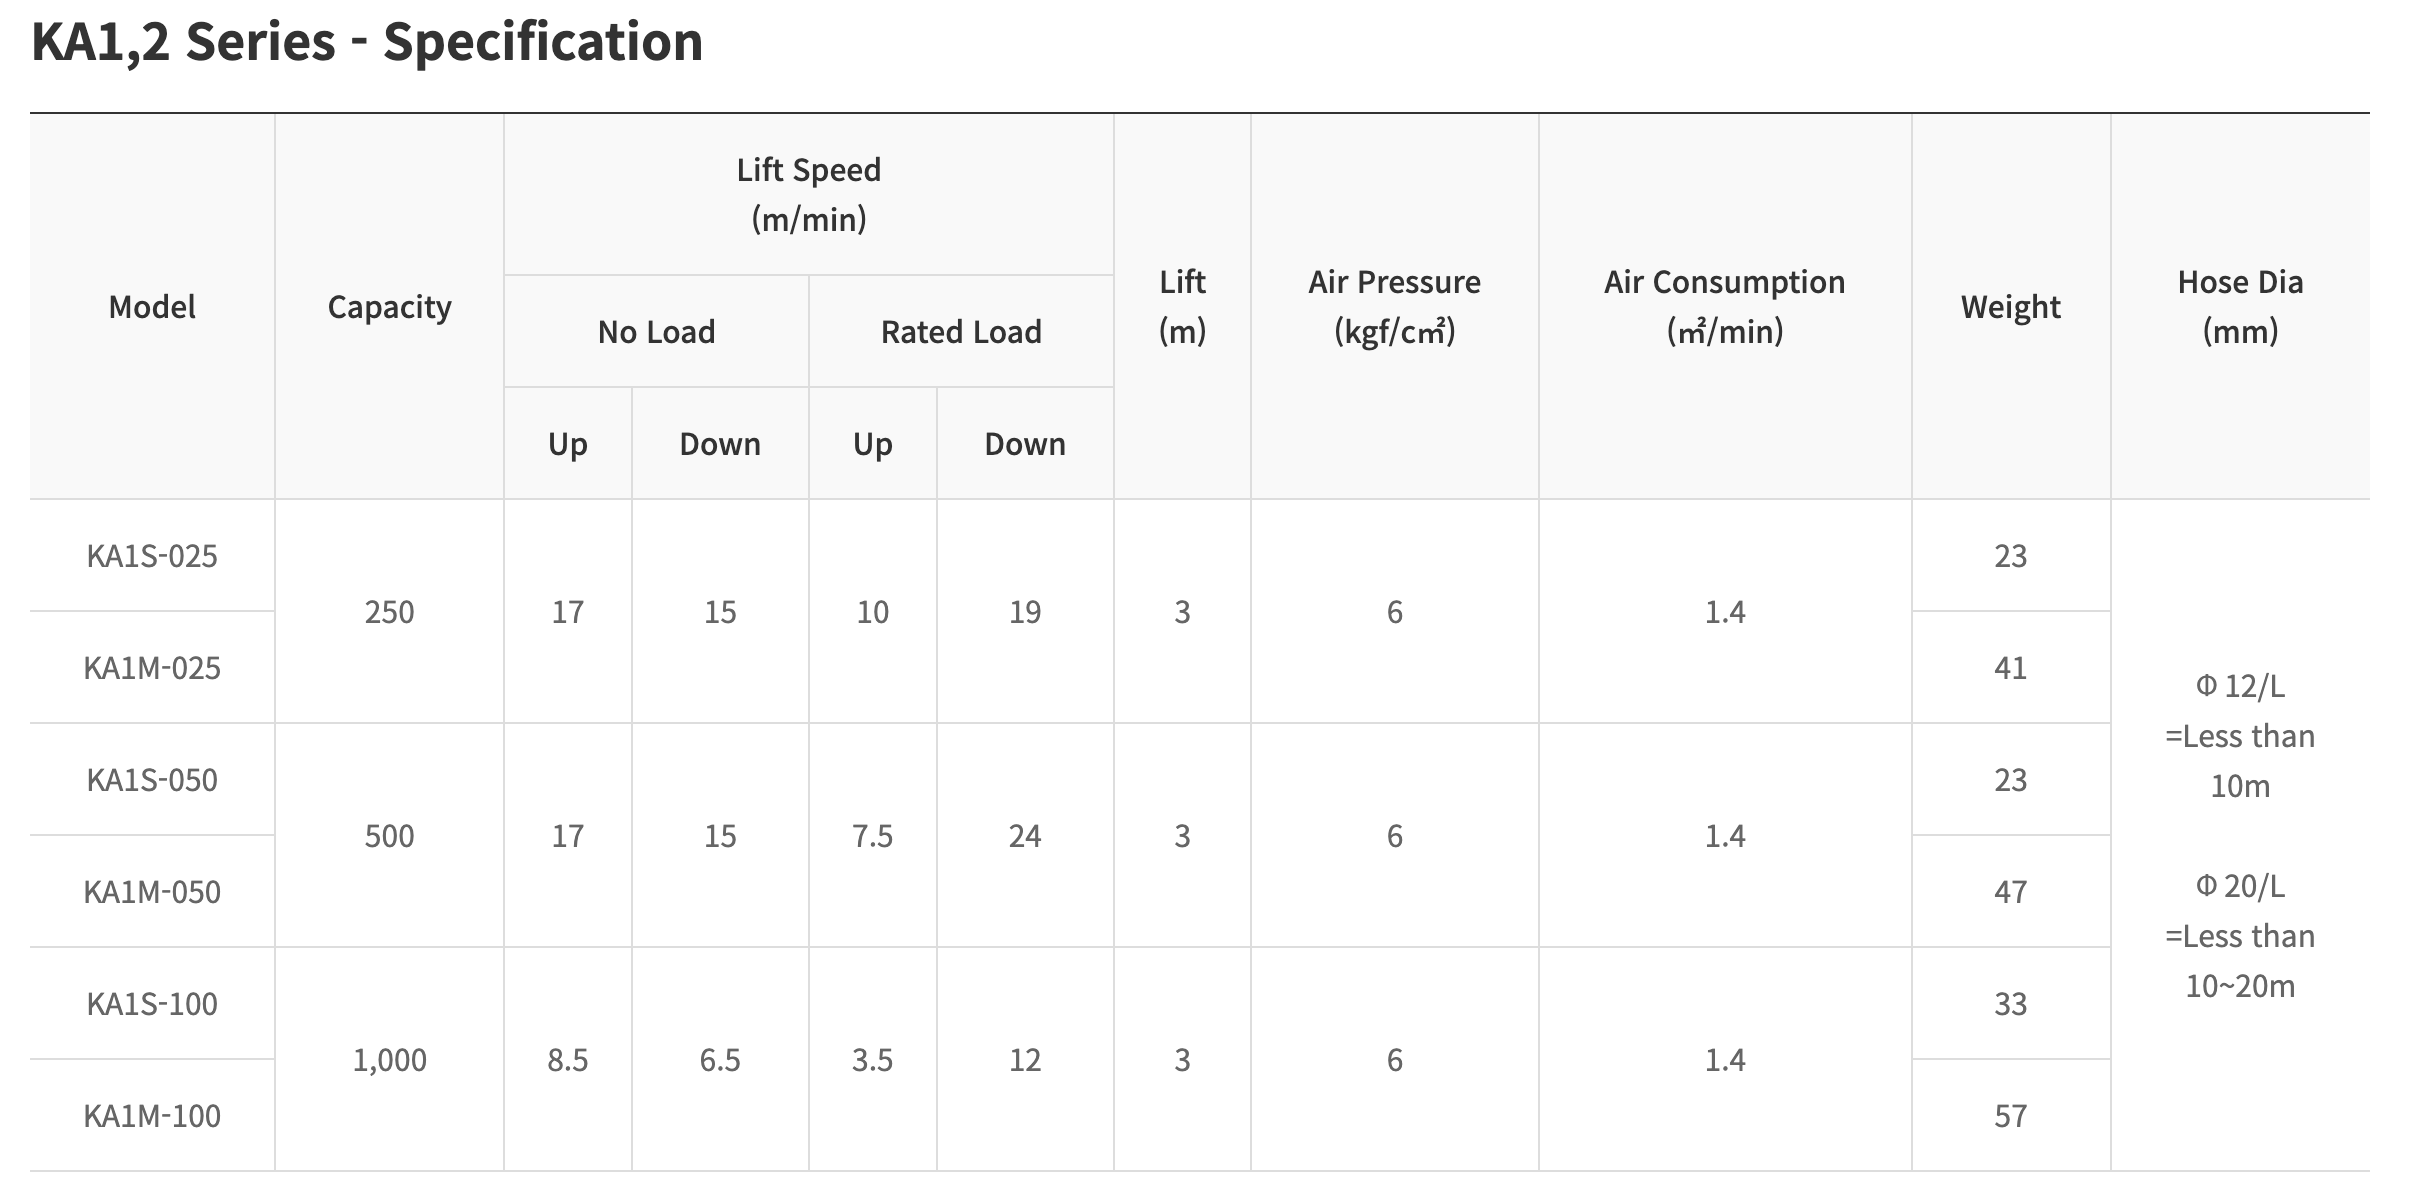Select the Weight column header
The height and width of the screenshot is (1186, 2416).
2010,307
